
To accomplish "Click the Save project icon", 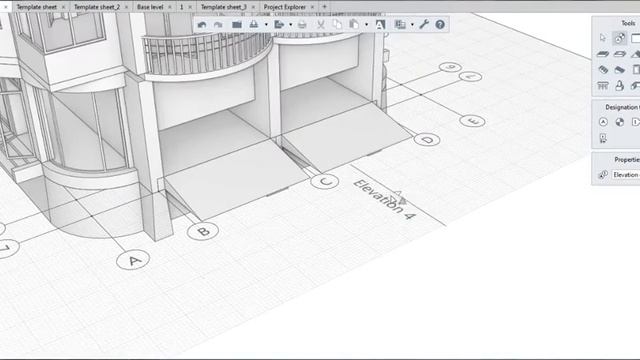I will pyautogui.click(x=254, y=25).
